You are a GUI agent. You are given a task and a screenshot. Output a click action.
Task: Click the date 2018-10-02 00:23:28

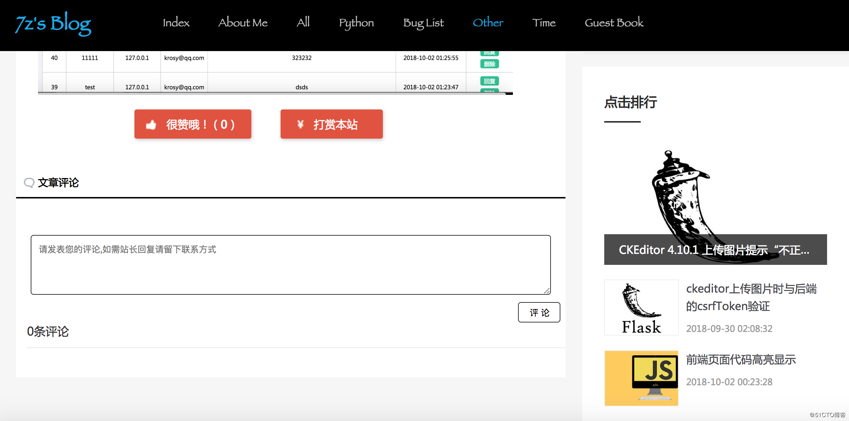coord(729,382)
